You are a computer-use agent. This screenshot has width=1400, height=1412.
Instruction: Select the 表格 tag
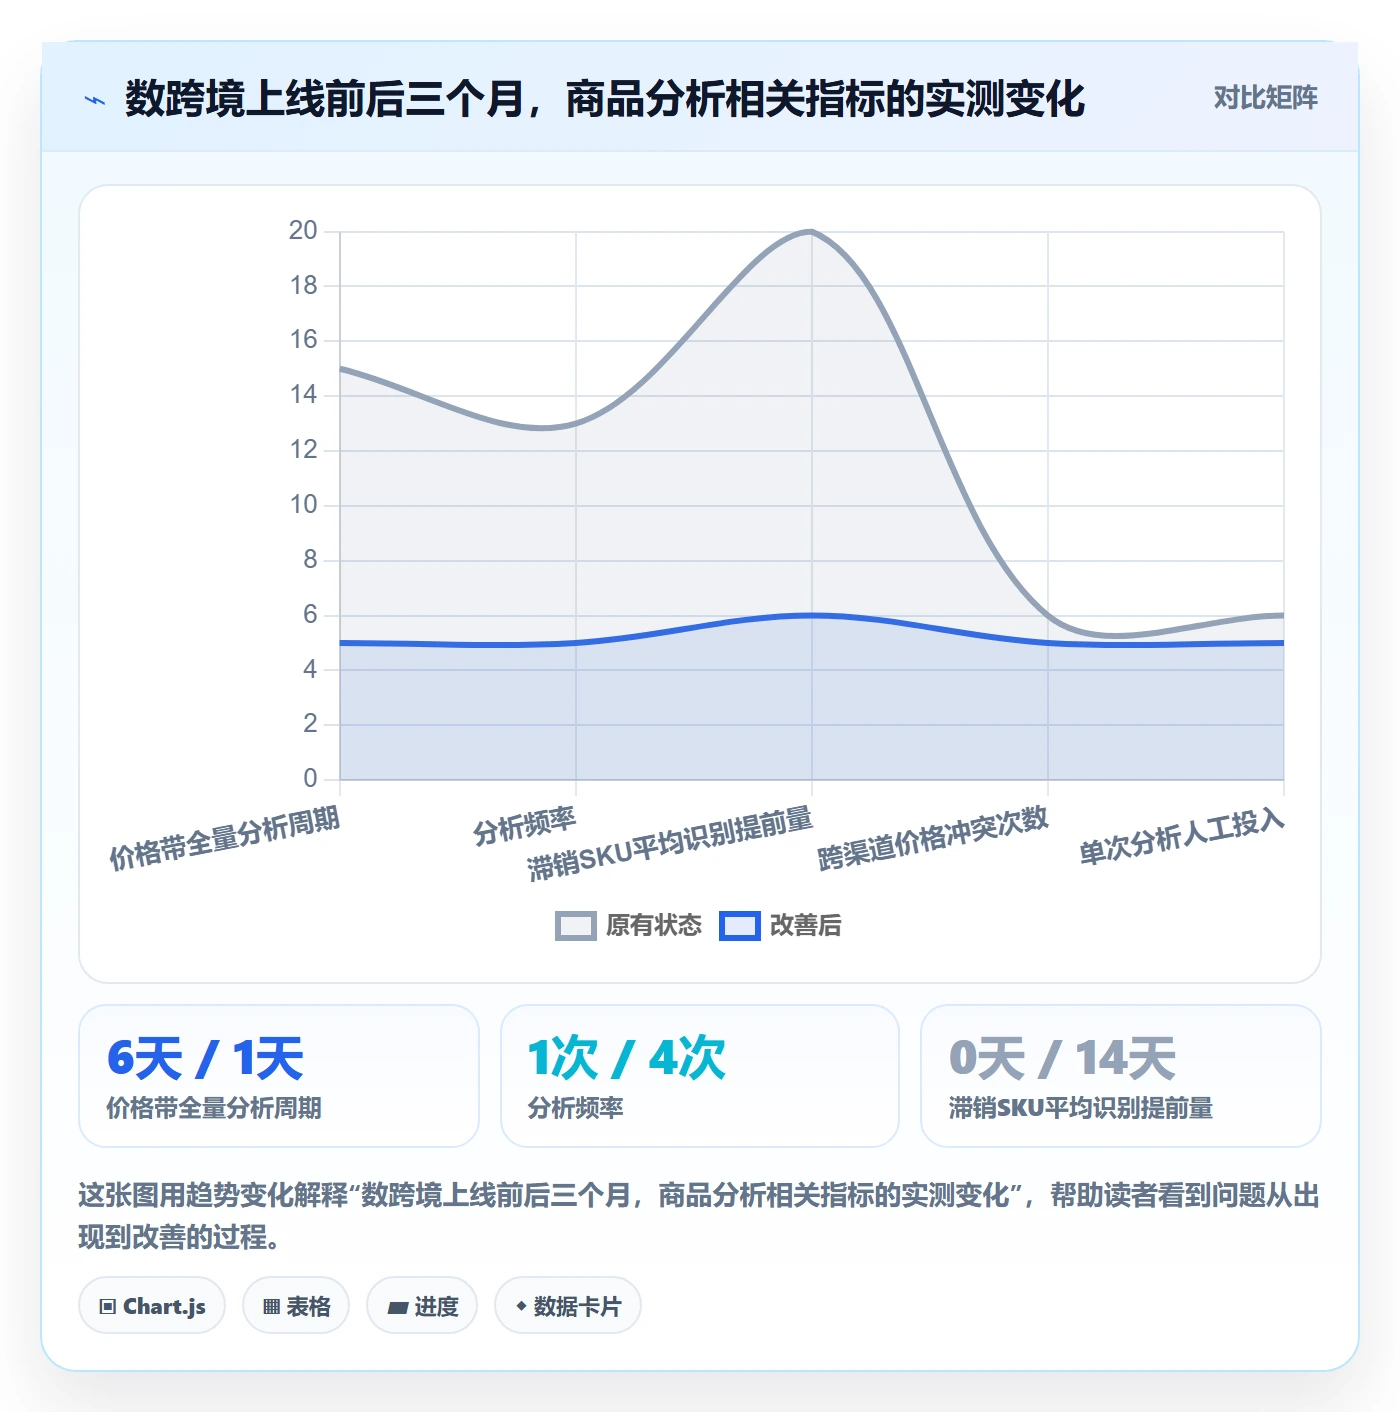(296, 1306)
